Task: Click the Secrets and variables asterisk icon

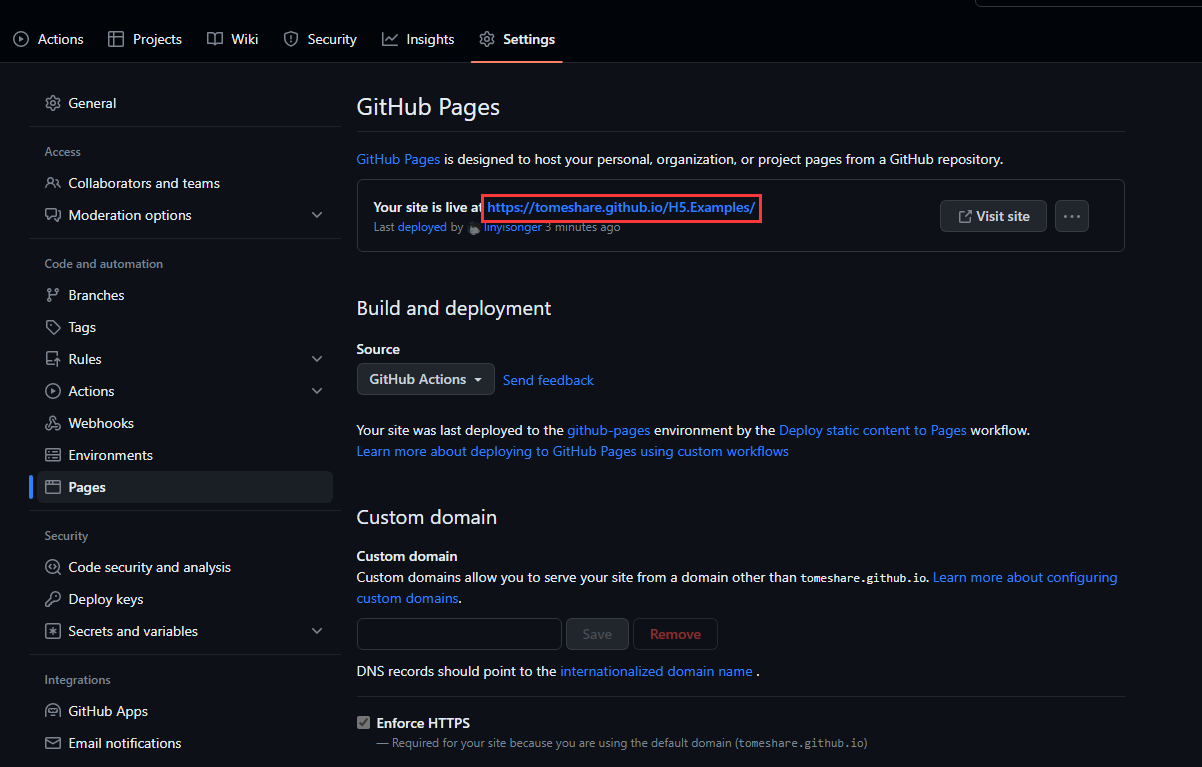Action: [53, 631]
